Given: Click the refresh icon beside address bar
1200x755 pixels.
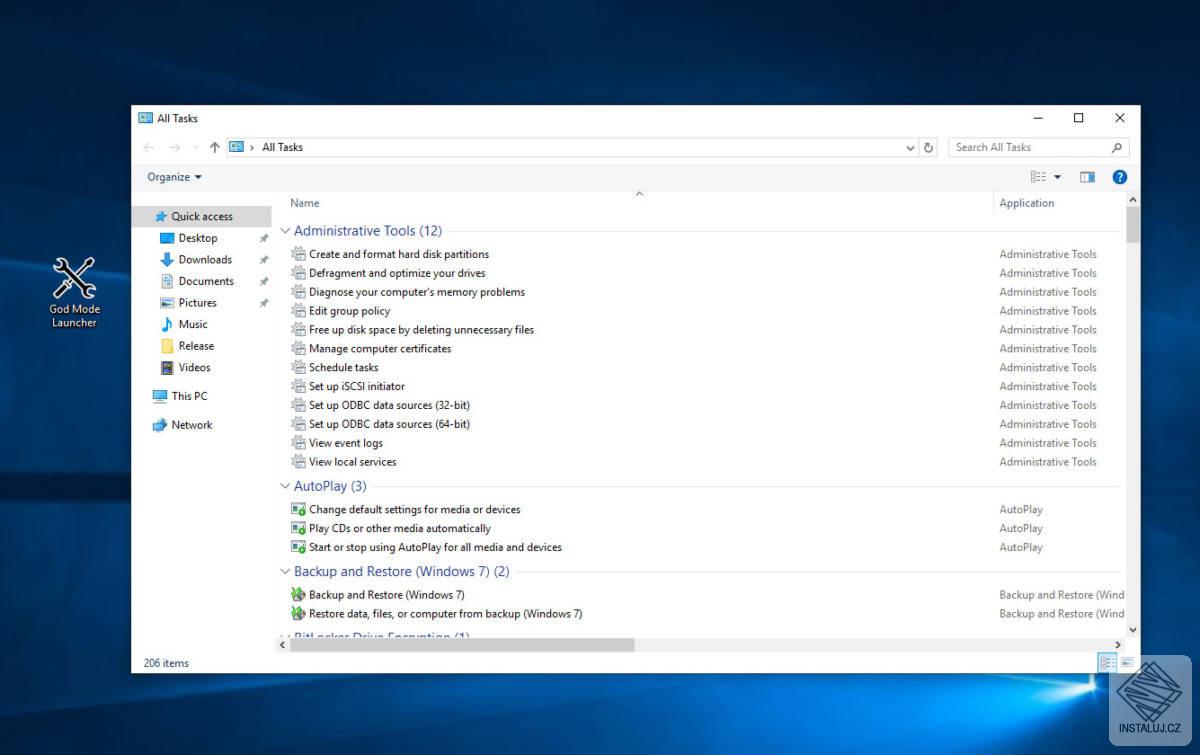Looking at the screenshot, I should [928, 147].
